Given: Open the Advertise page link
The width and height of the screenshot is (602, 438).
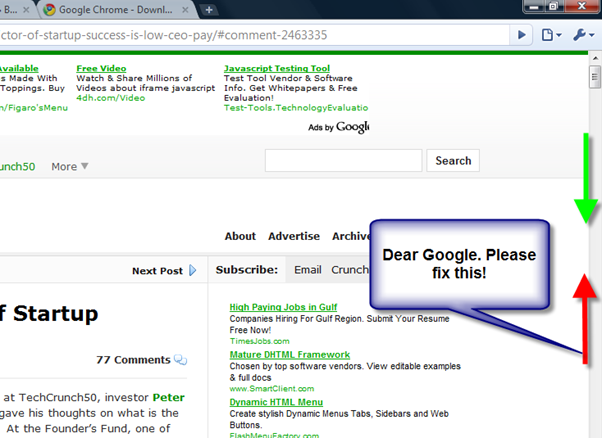Looking at the screenshot, I should (x=294, y=236).
